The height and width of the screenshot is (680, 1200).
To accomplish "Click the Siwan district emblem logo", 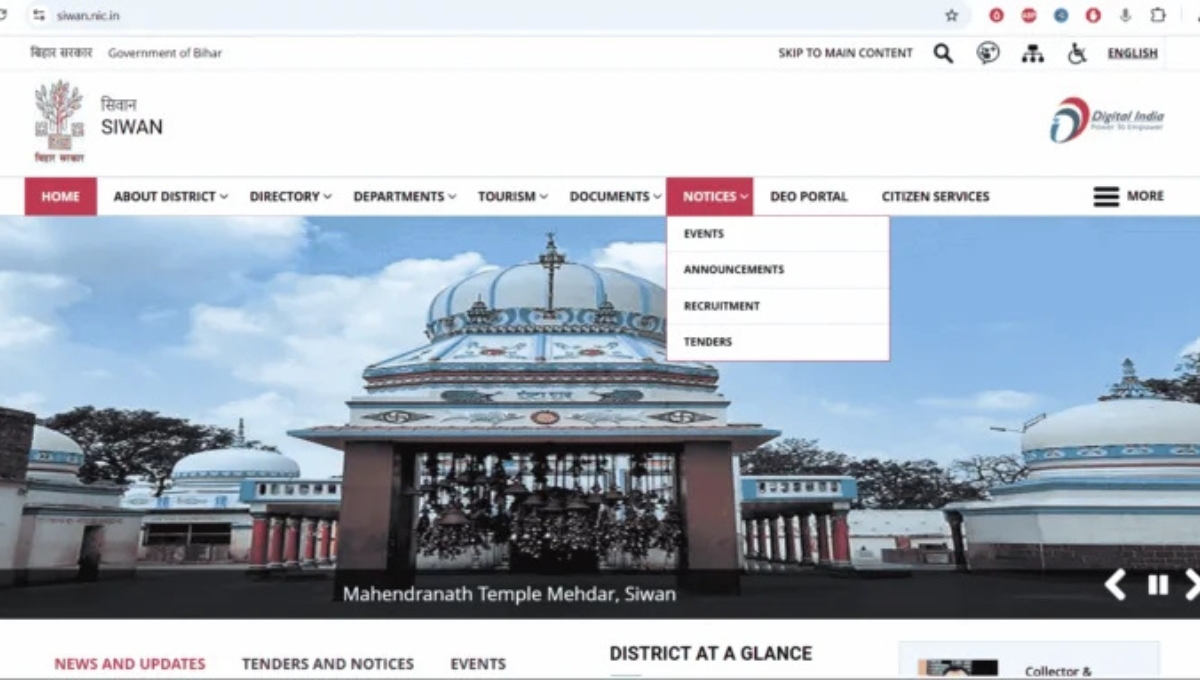I will tap(57, 120).
